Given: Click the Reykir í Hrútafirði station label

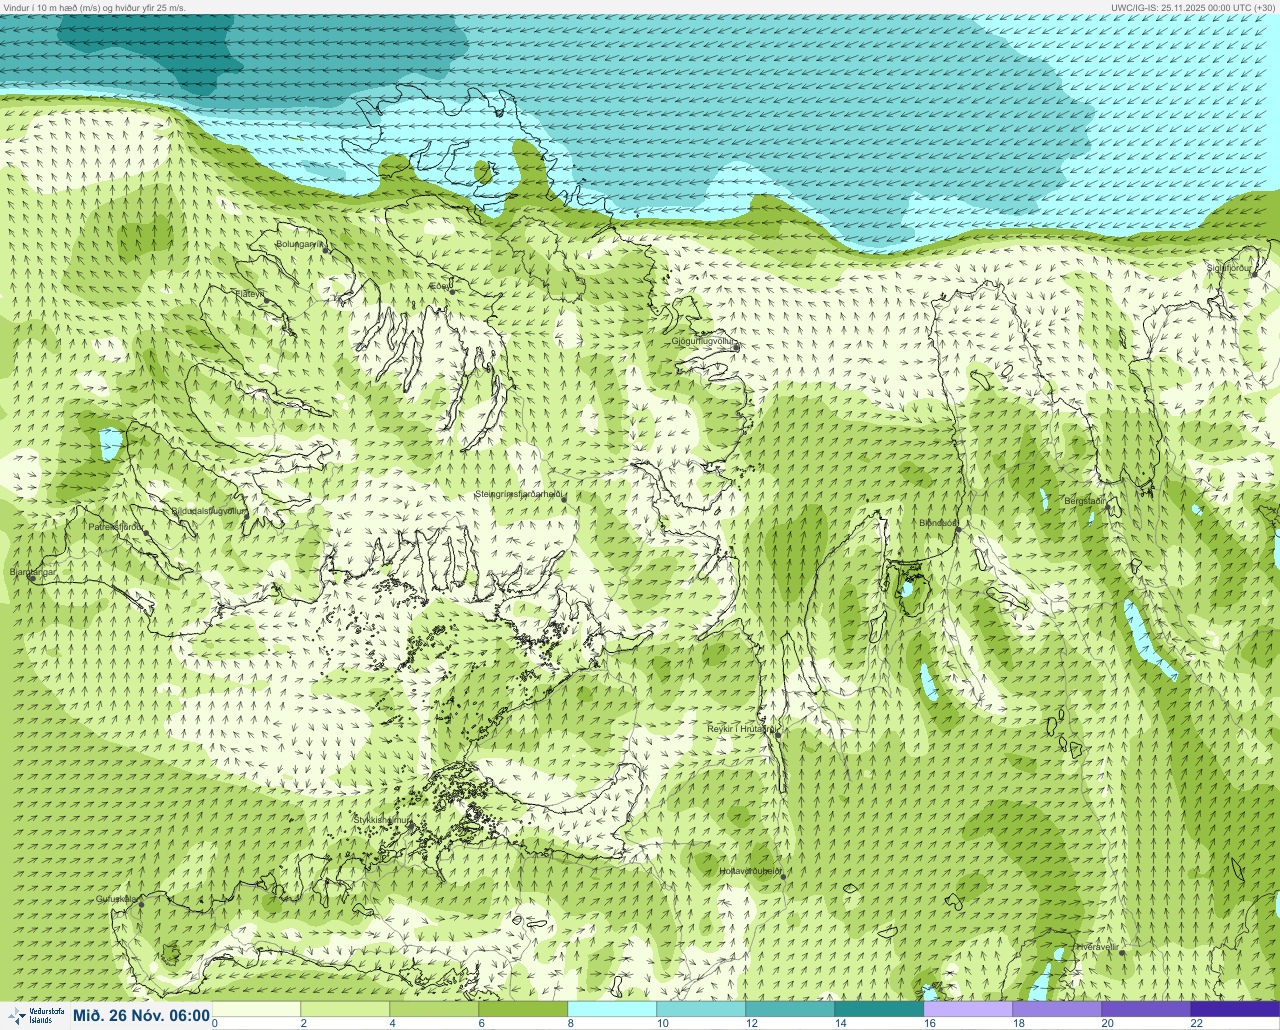Looking at the screenshot, I should pos(742,728).
